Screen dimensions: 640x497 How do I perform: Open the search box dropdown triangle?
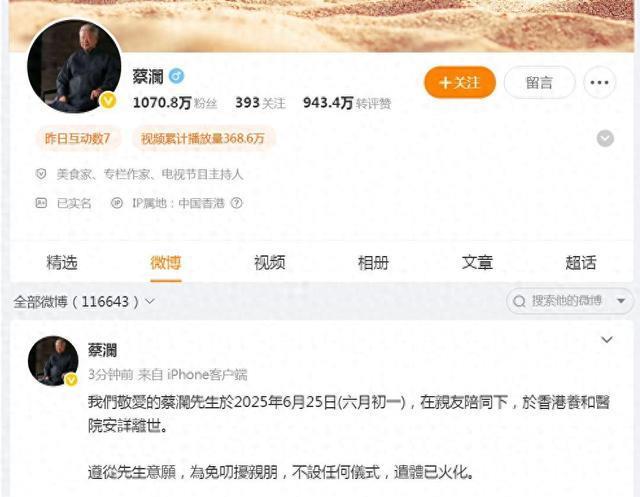[621, 301]
